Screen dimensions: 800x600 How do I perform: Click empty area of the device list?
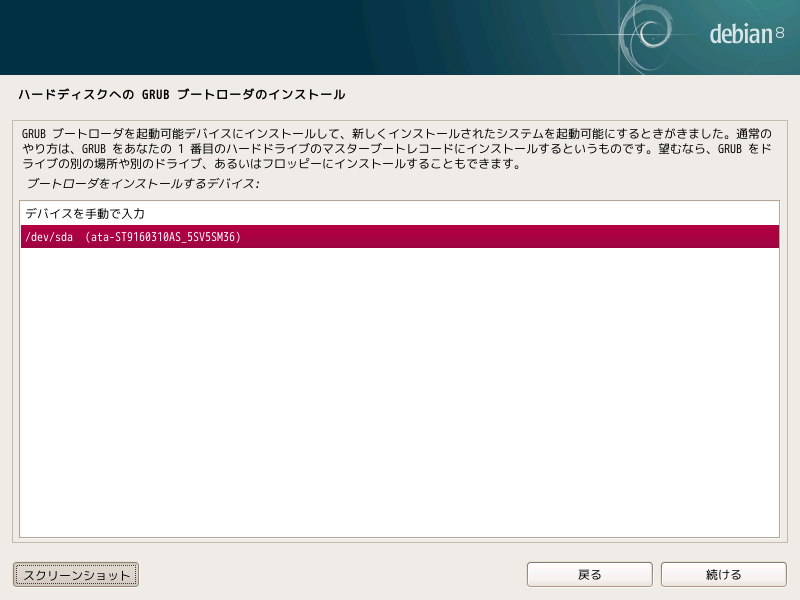400,400
